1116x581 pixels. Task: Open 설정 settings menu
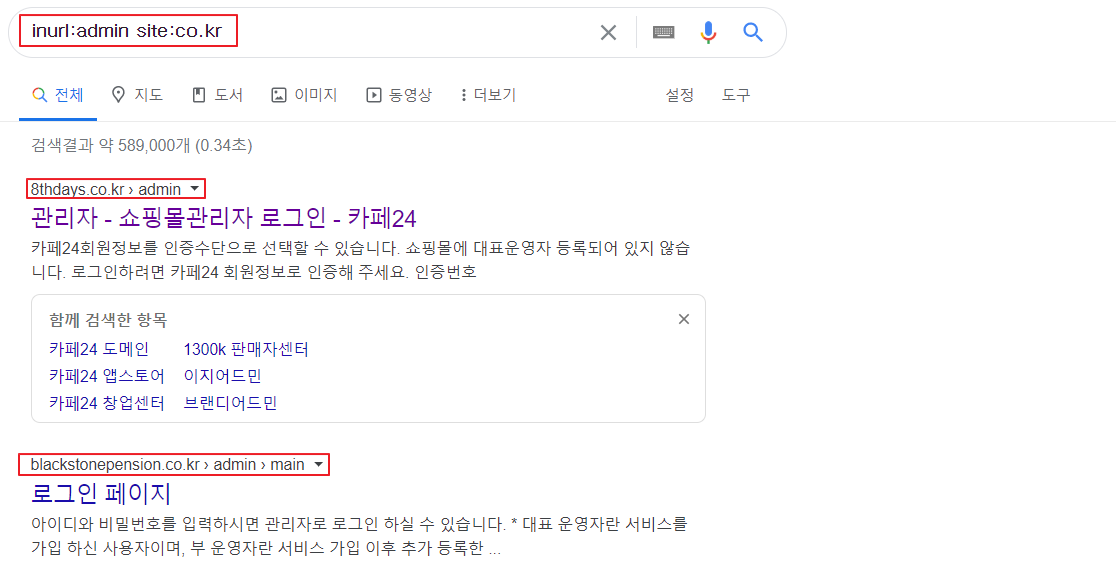679,95
